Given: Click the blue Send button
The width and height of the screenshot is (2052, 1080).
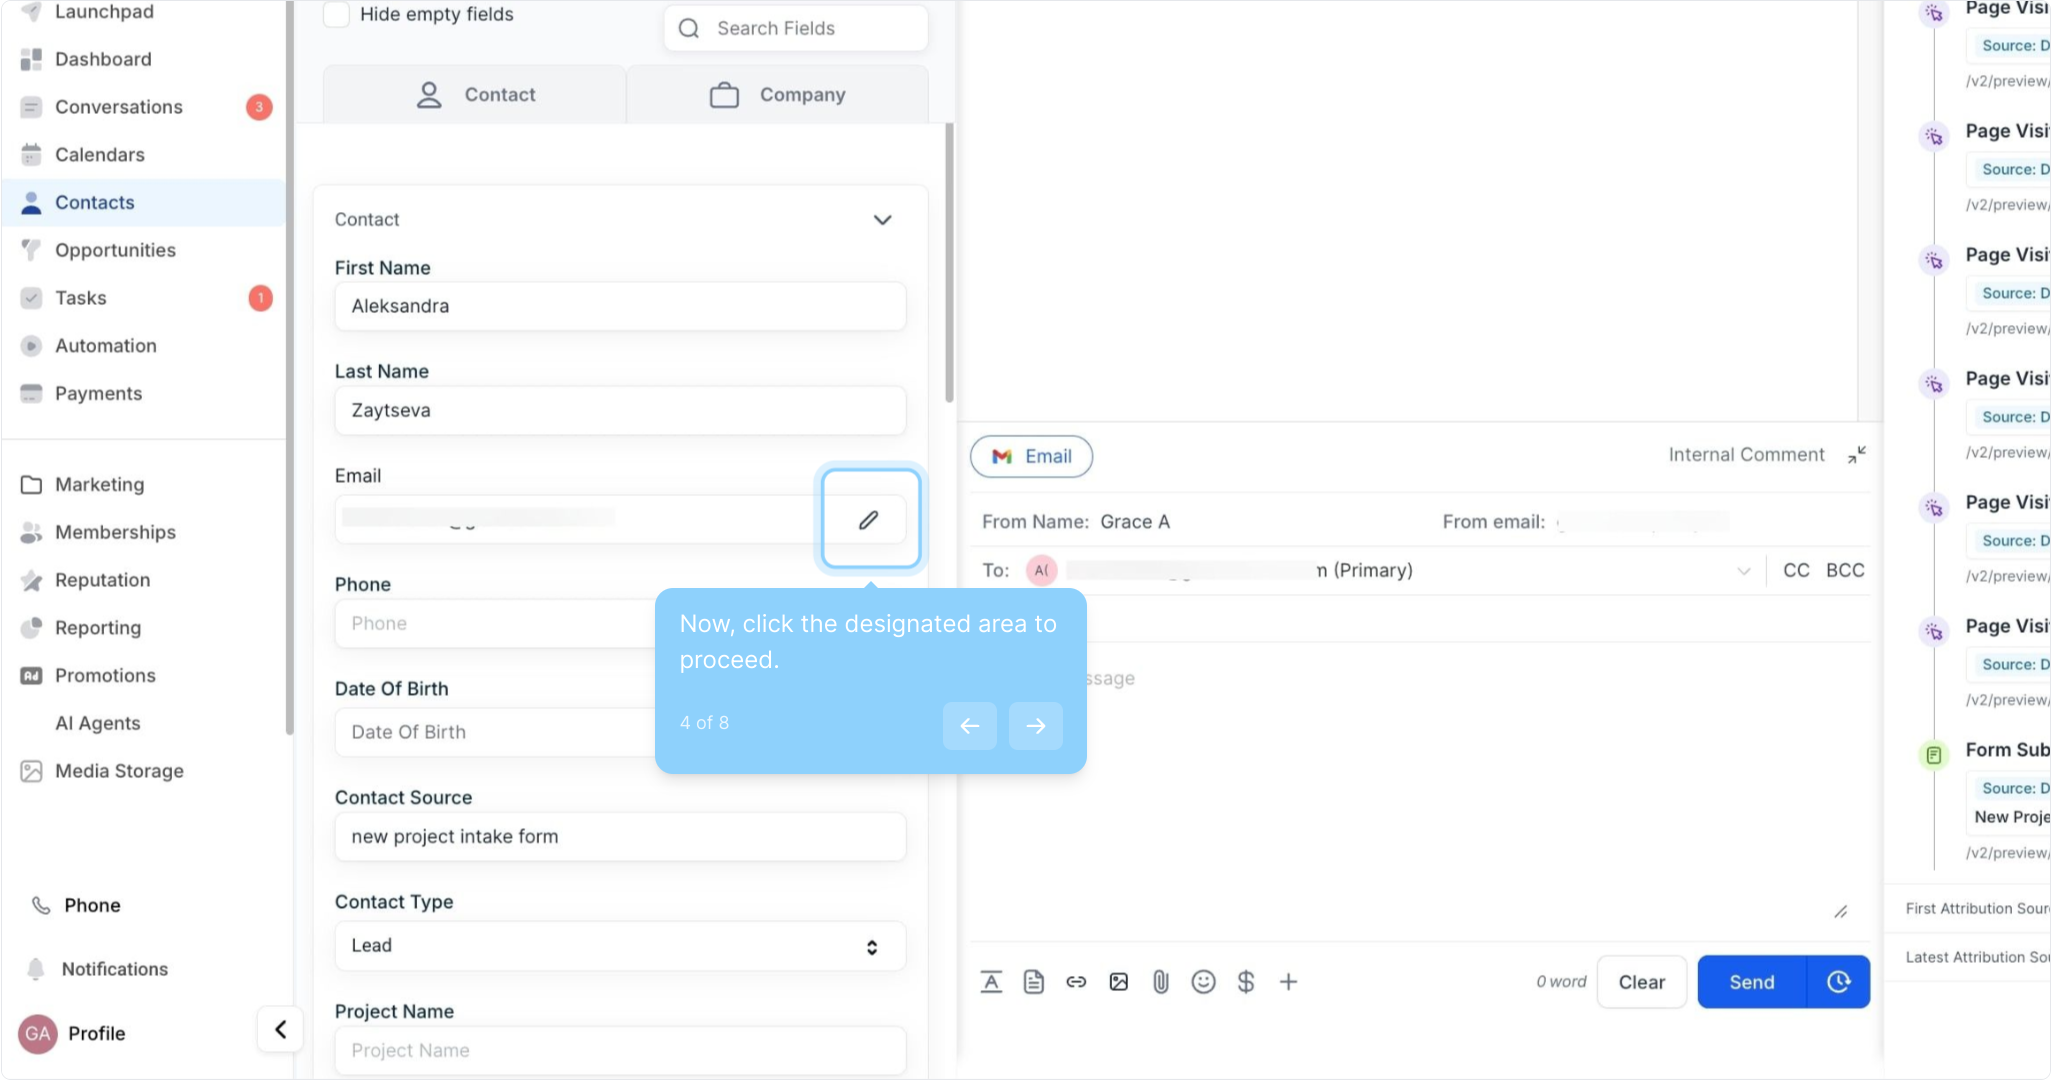Looking at the screenshot, I should coord(1751,982).
